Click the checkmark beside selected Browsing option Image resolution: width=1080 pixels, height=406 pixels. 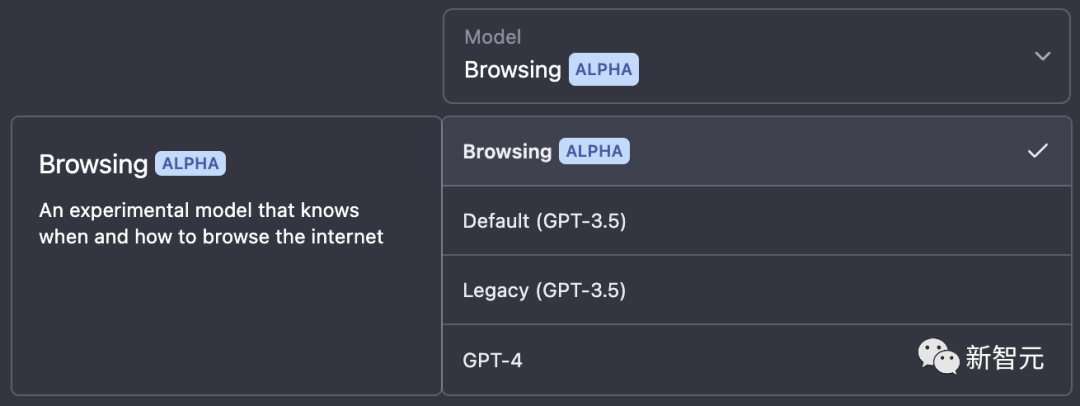[1037, 150]
